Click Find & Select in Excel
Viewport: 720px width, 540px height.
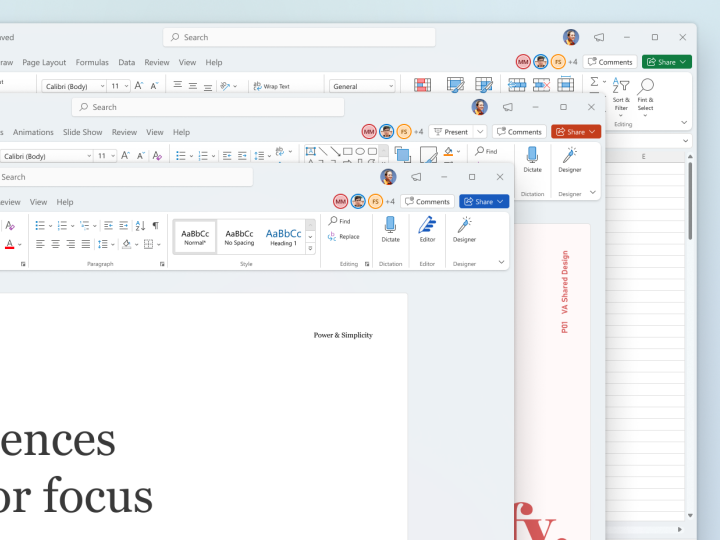645,96
